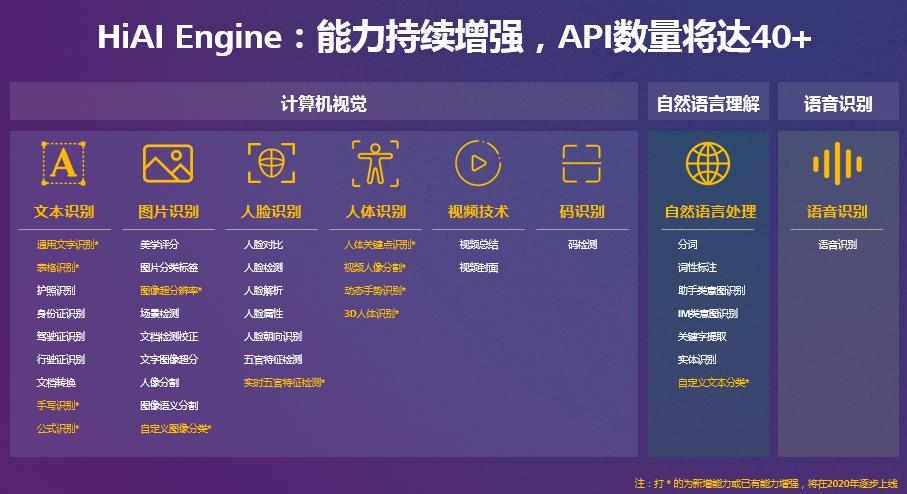Viewport: 907px width, 494px height.
Task: Choose the 助手类意图识别 entry
Action: click(711, 290)
